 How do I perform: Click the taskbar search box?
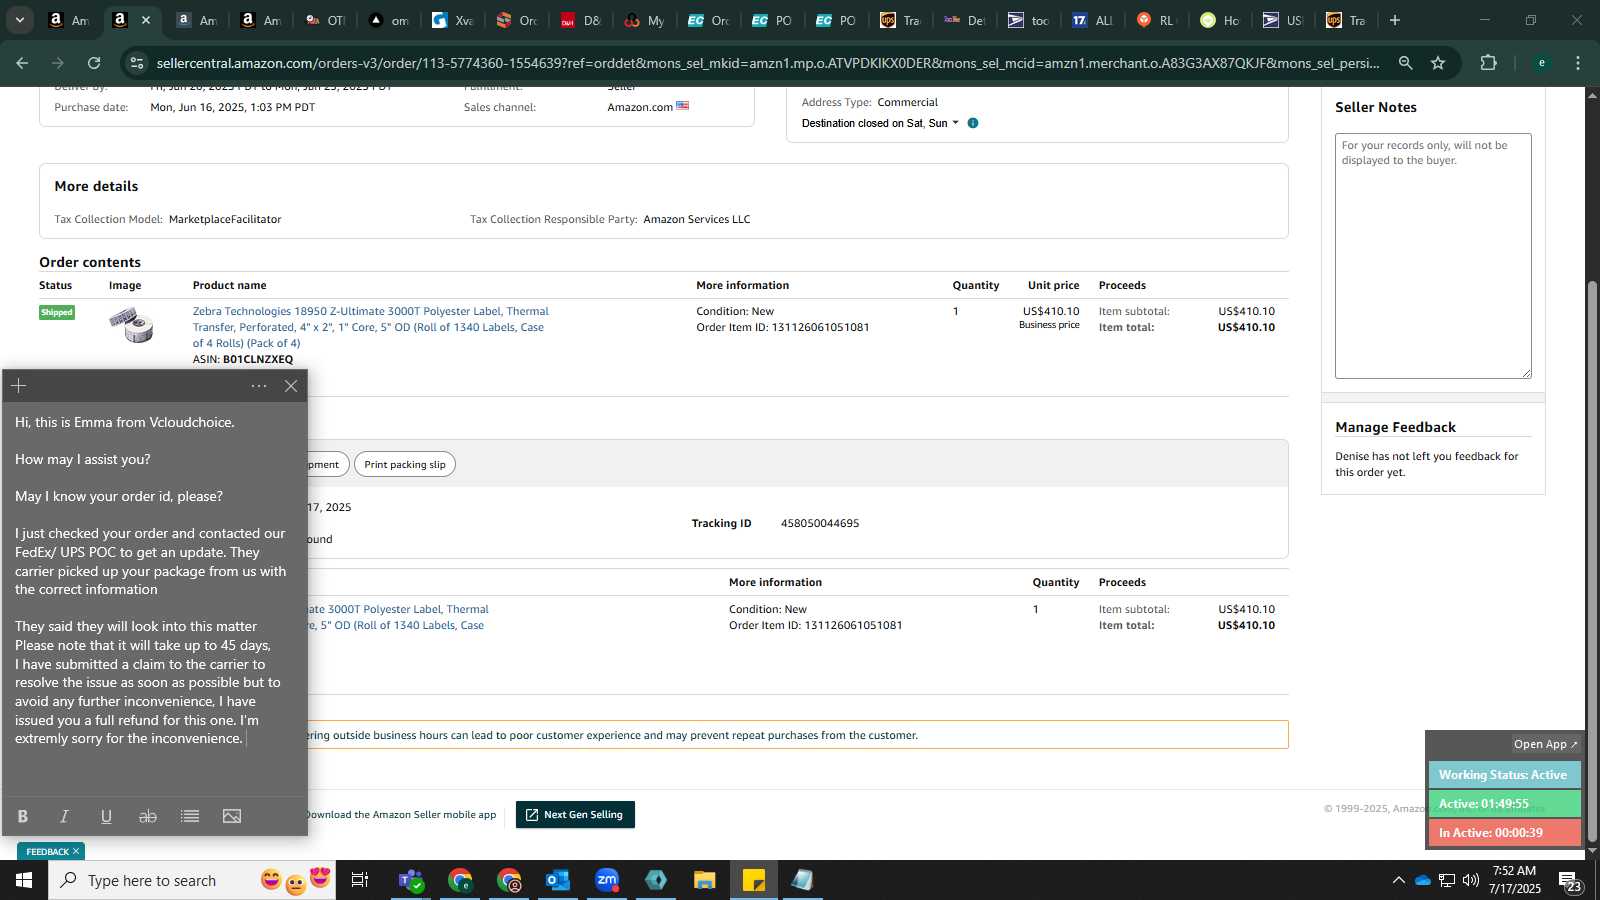190,880
